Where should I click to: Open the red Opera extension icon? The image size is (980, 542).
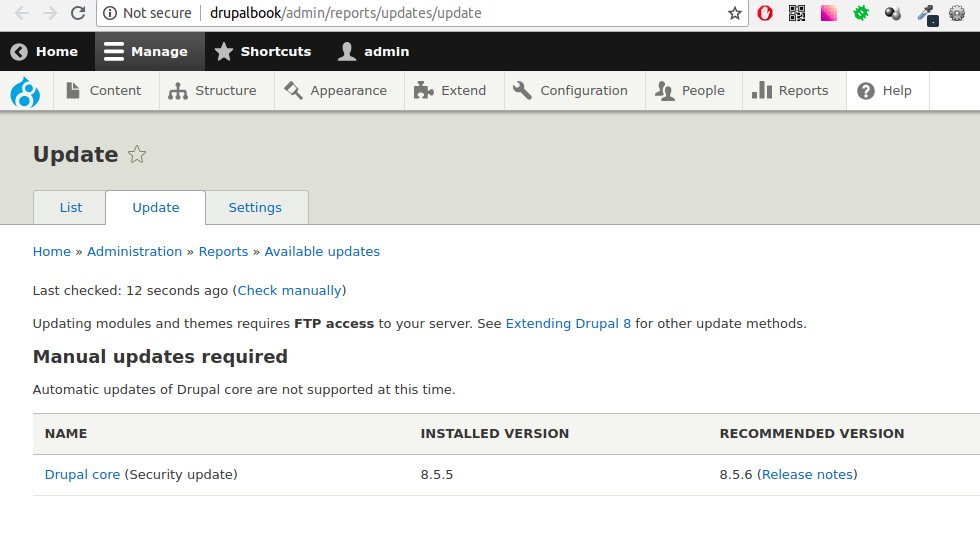(x=764, y=13)
